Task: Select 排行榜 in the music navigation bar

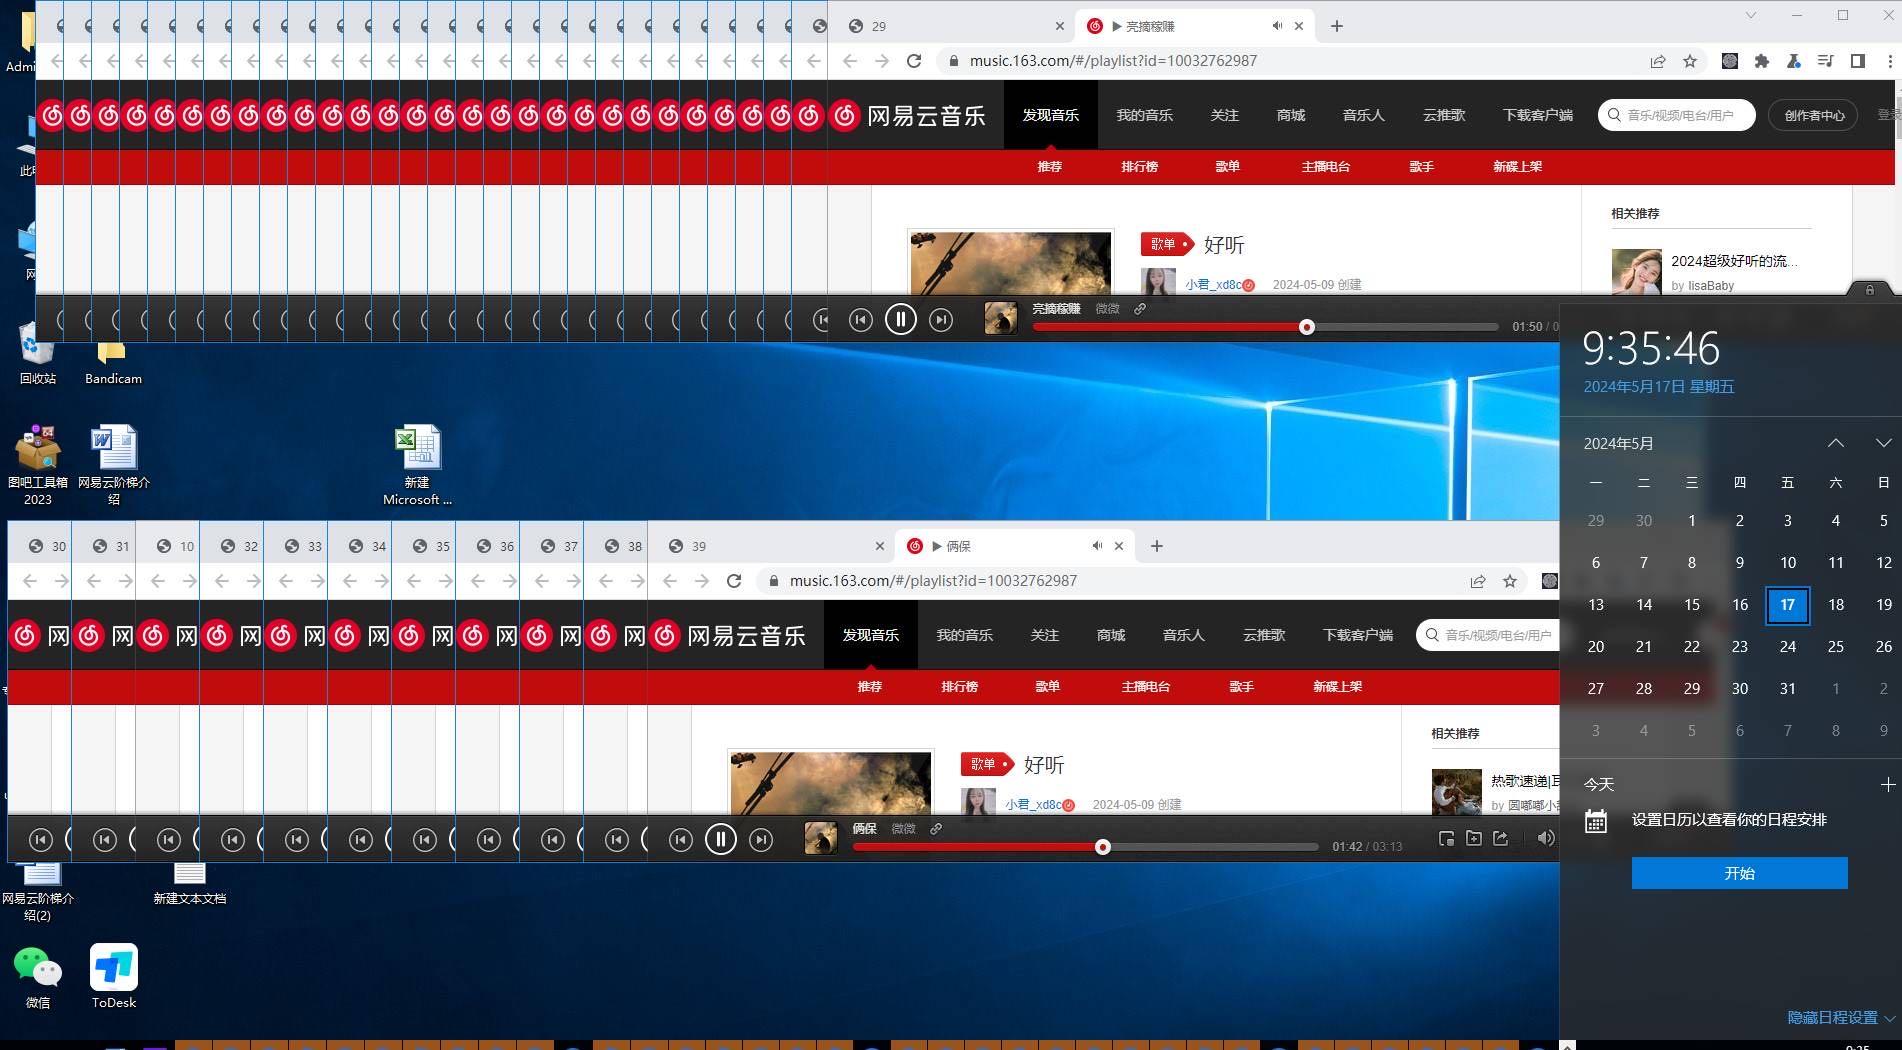Action: click(1140, 167)
